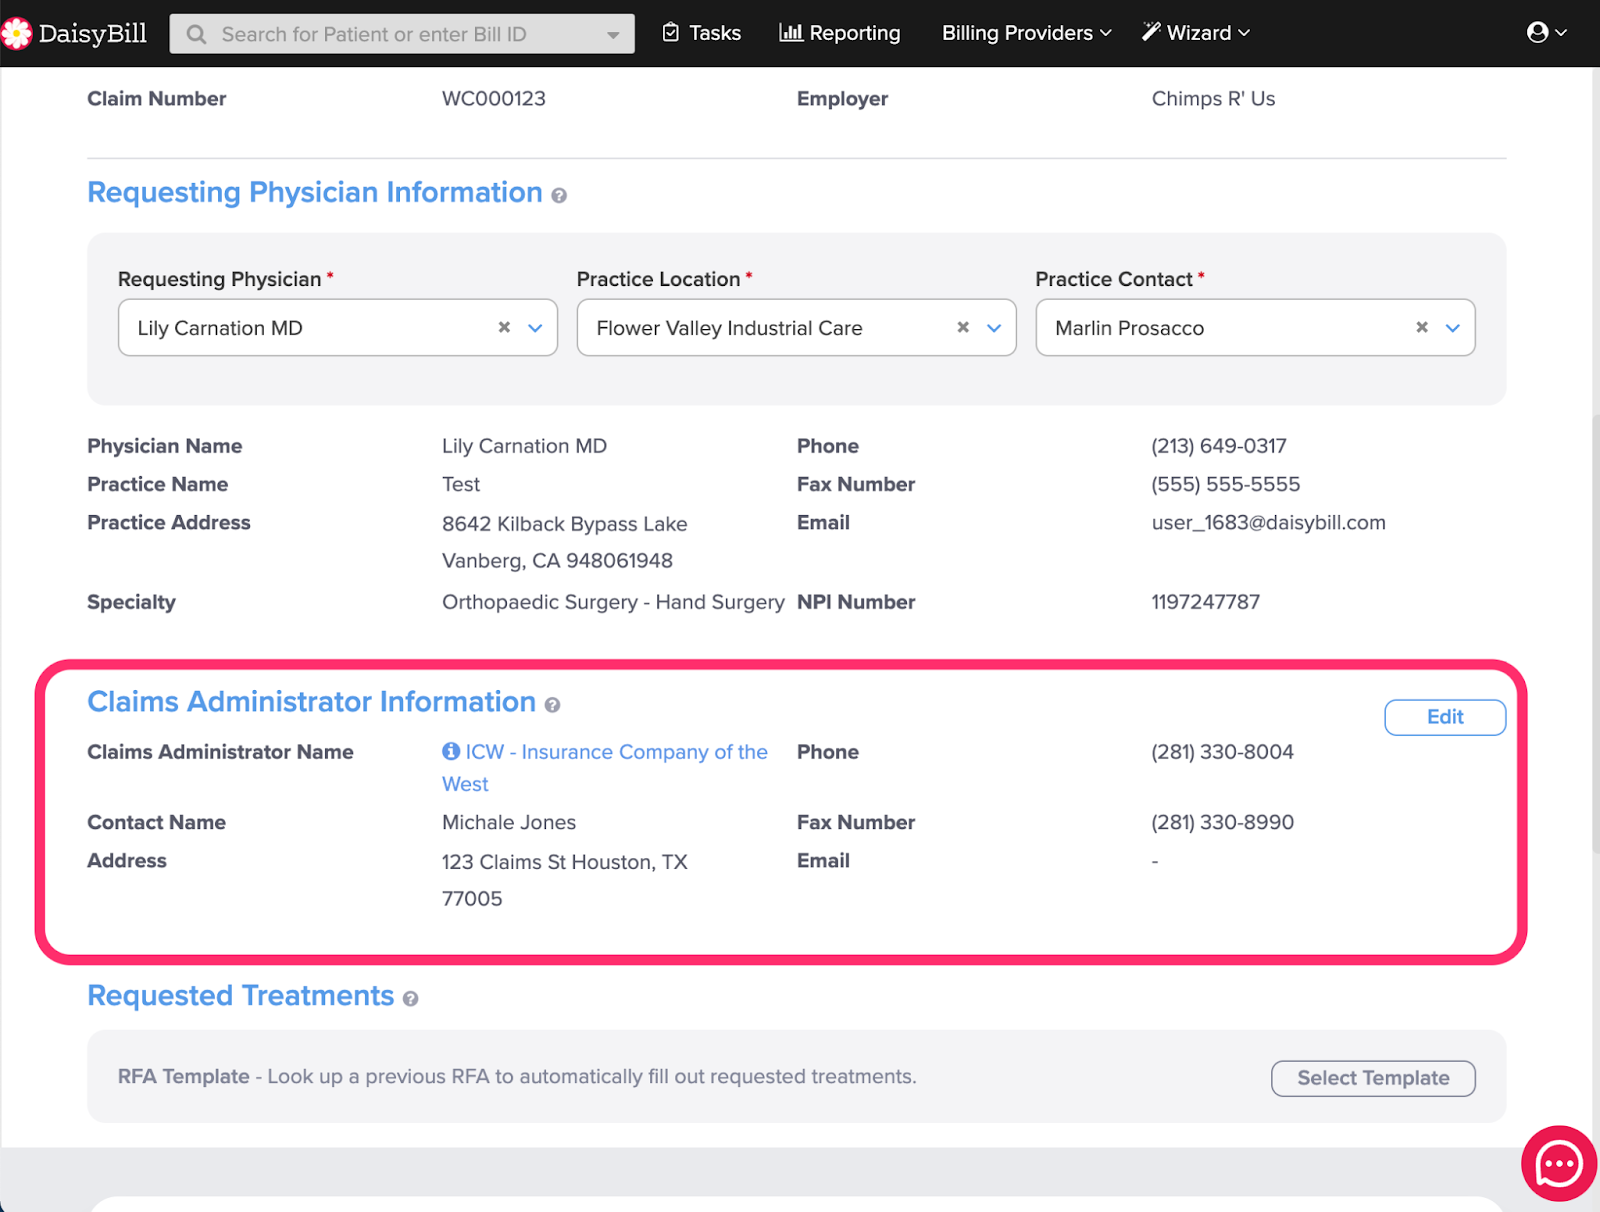The image size is (1600, 1212).
Task: Open the user account avatar menu
Action: tap(1546, 33)
